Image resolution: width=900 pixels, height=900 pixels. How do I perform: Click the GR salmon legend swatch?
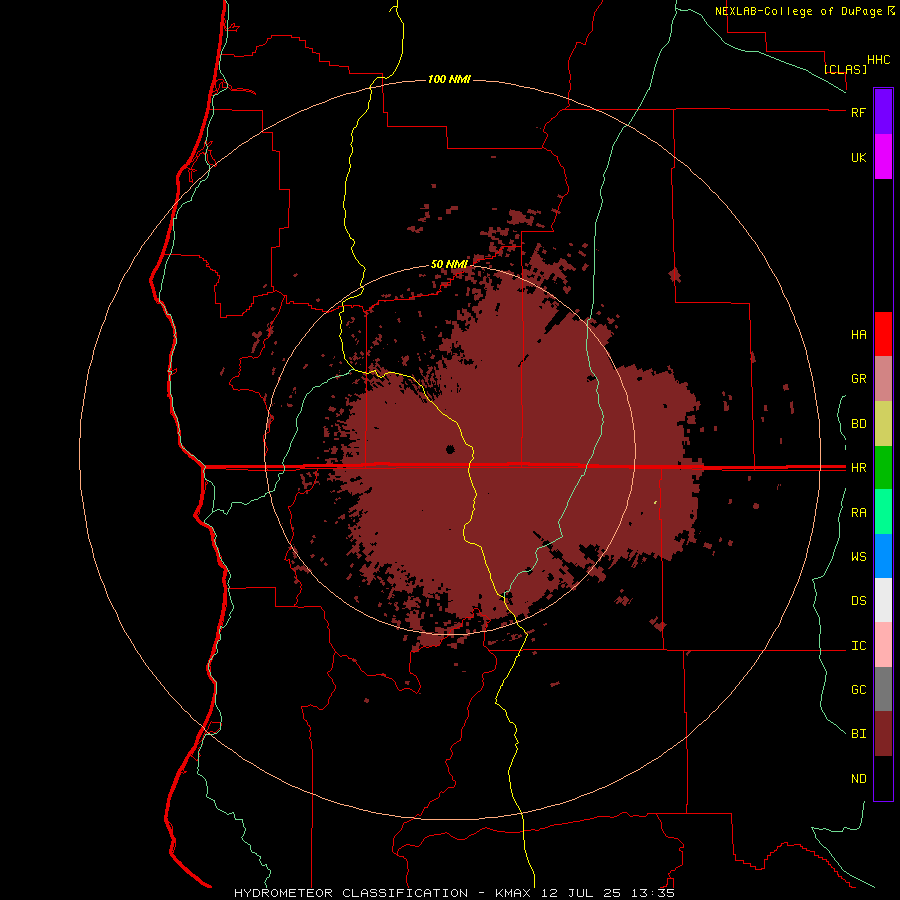coord(883,379)
